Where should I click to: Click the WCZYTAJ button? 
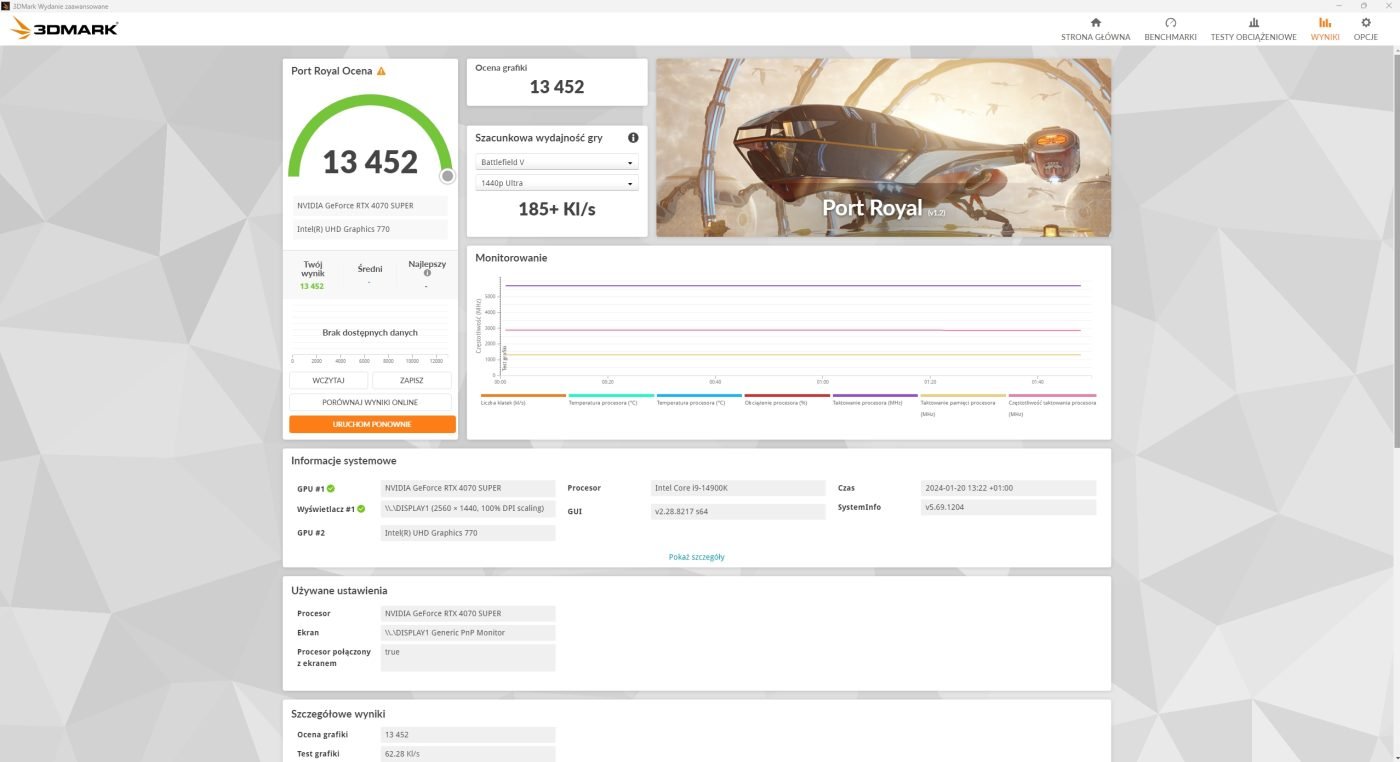328,381
